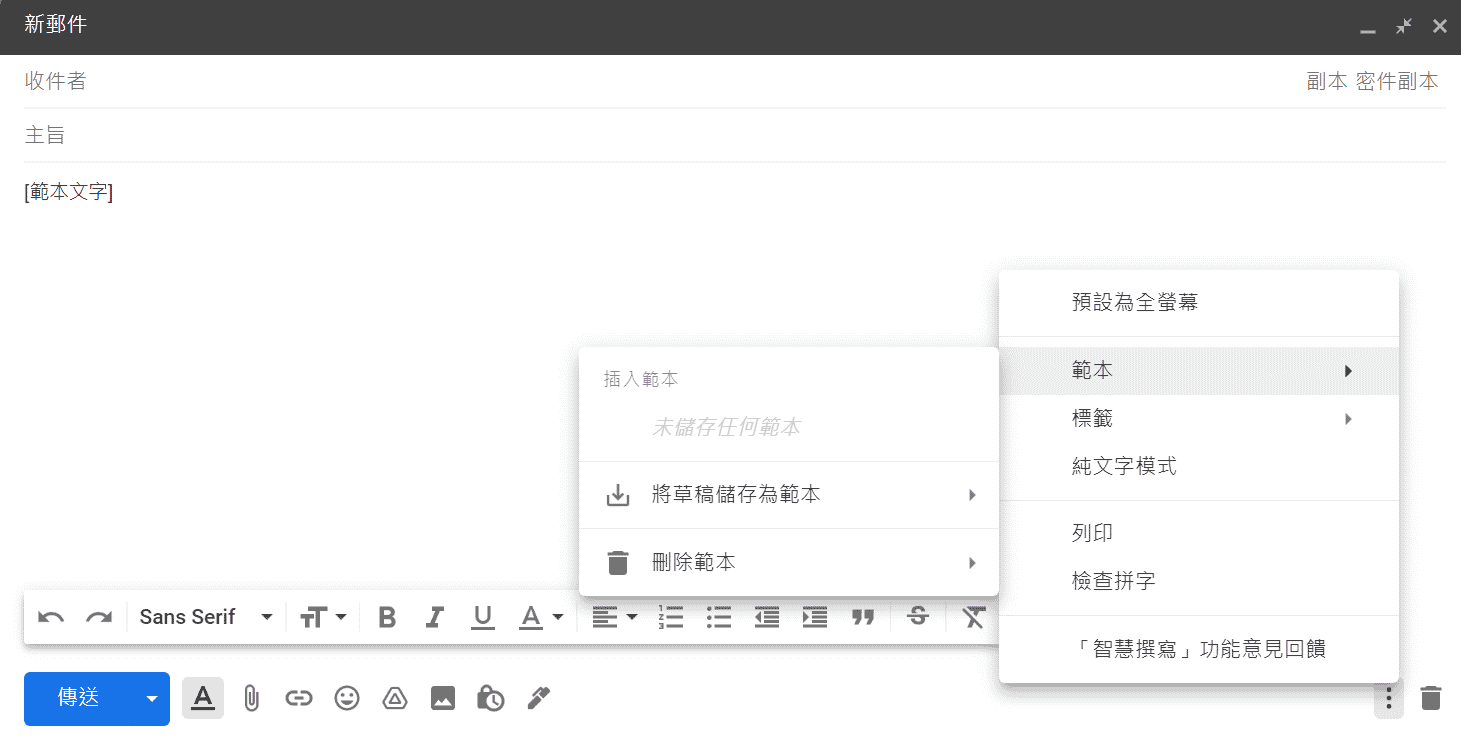This screenshot has width=1461, height=741.
Task: Insert a bulleted list
Action: click(718, 617)
